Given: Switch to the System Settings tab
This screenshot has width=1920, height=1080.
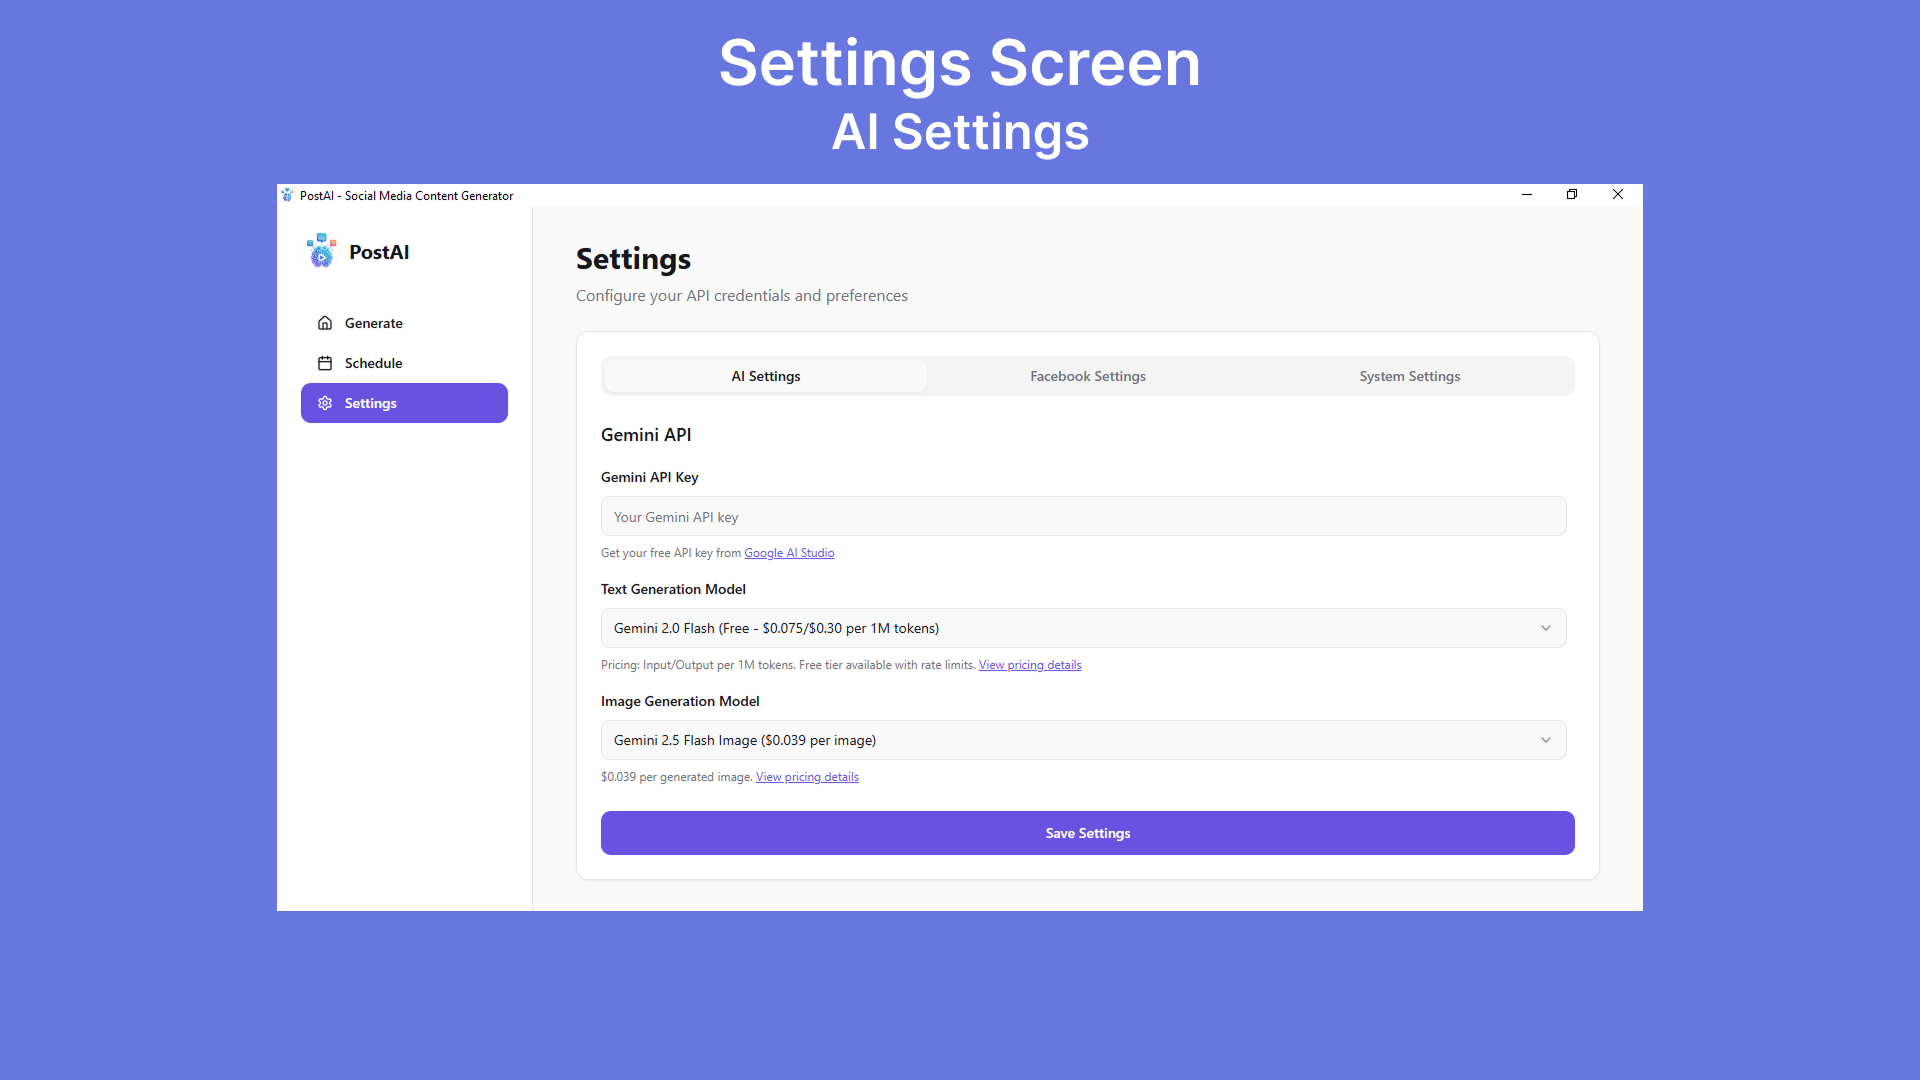Looking at the screenshot, I should click(x=1409, y=376).
